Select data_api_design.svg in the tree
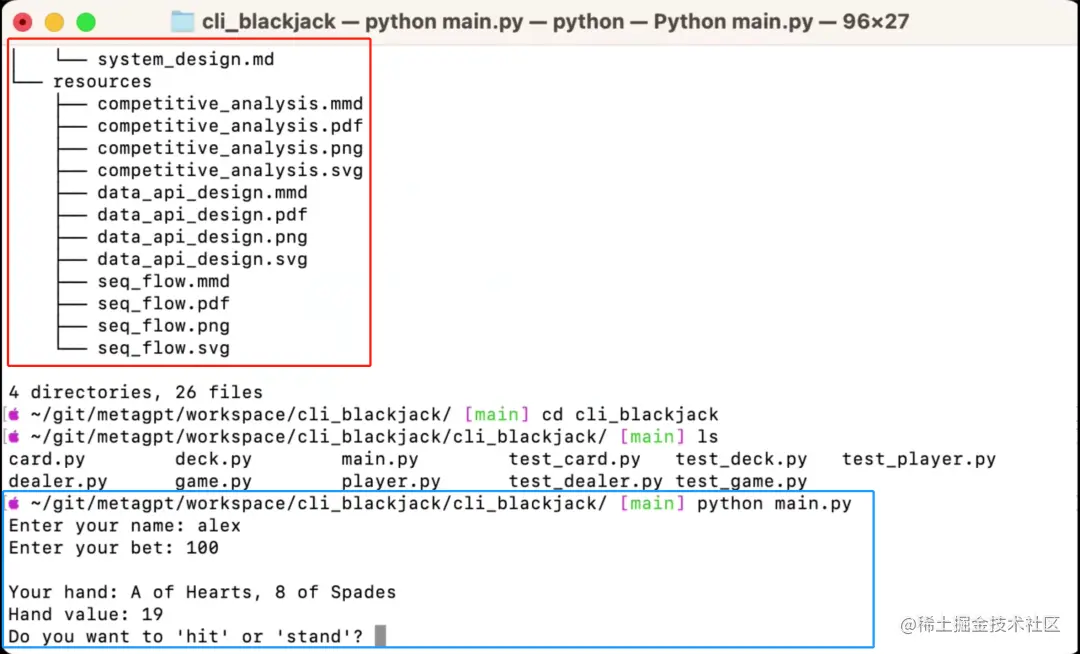 (202, 259)
